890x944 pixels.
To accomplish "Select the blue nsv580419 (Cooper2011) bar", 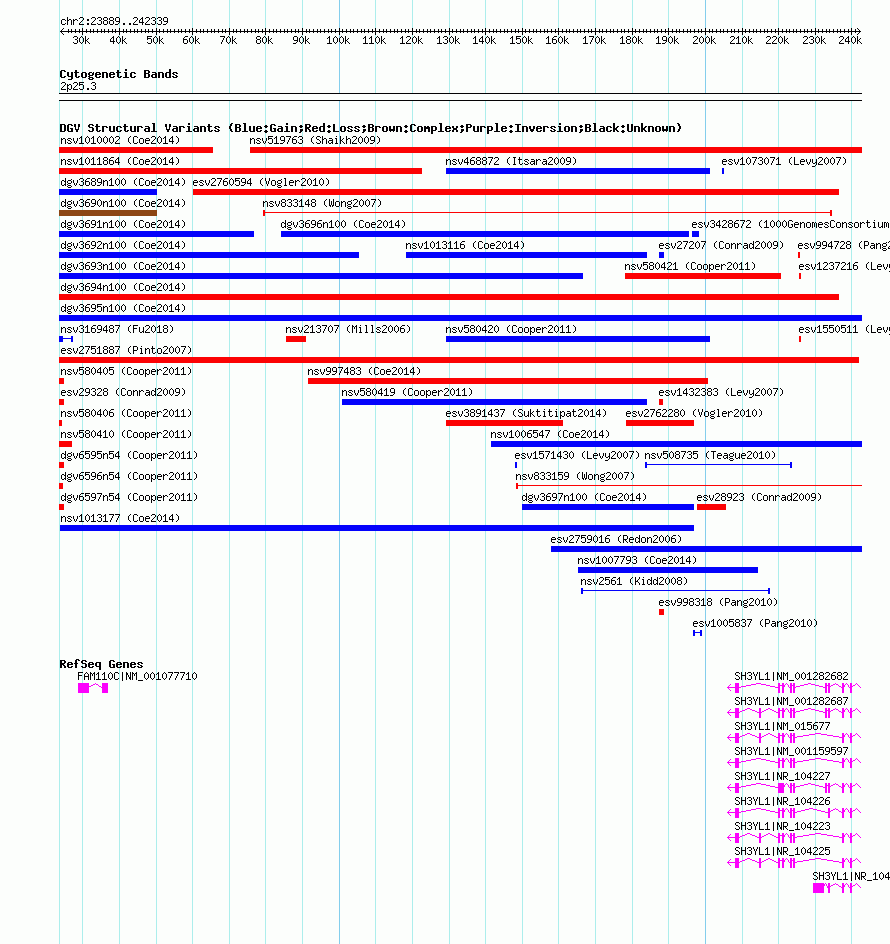I will pyautogui.click(x=494, y=402).
